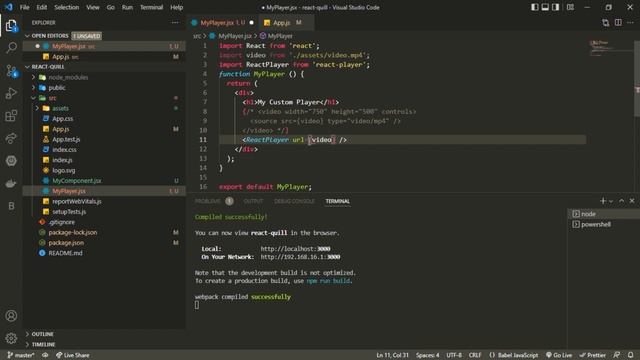Collapse the Open Editors section
The image size is (640, 360).
(x=27, y=36)
